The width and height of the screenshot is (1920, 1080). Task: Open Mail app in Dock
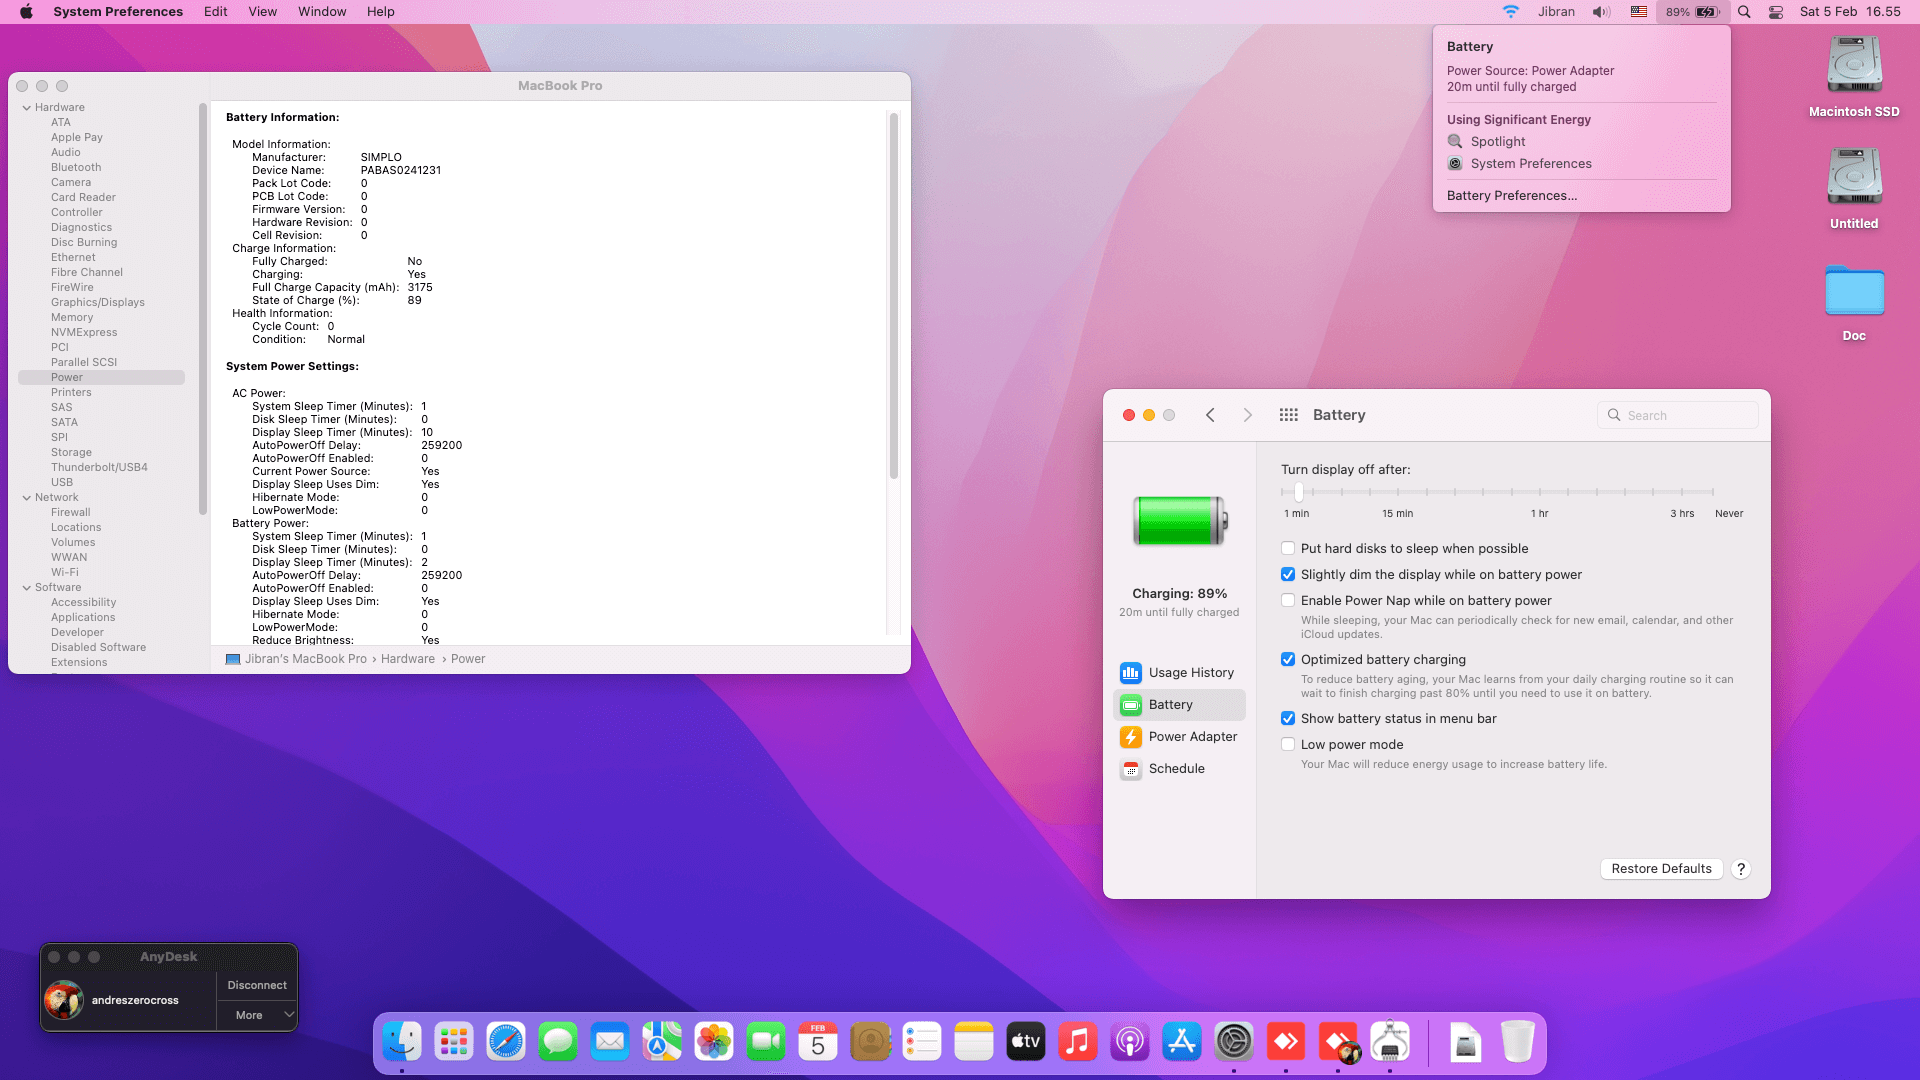pos(610,1042)
